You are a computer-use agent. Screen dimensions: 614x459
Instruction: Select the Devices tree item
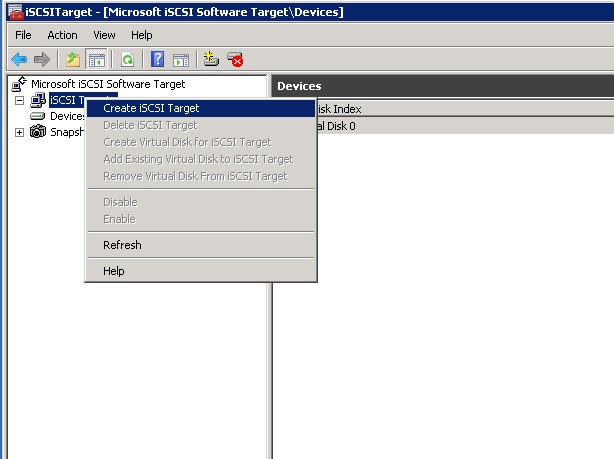point(67,116)
